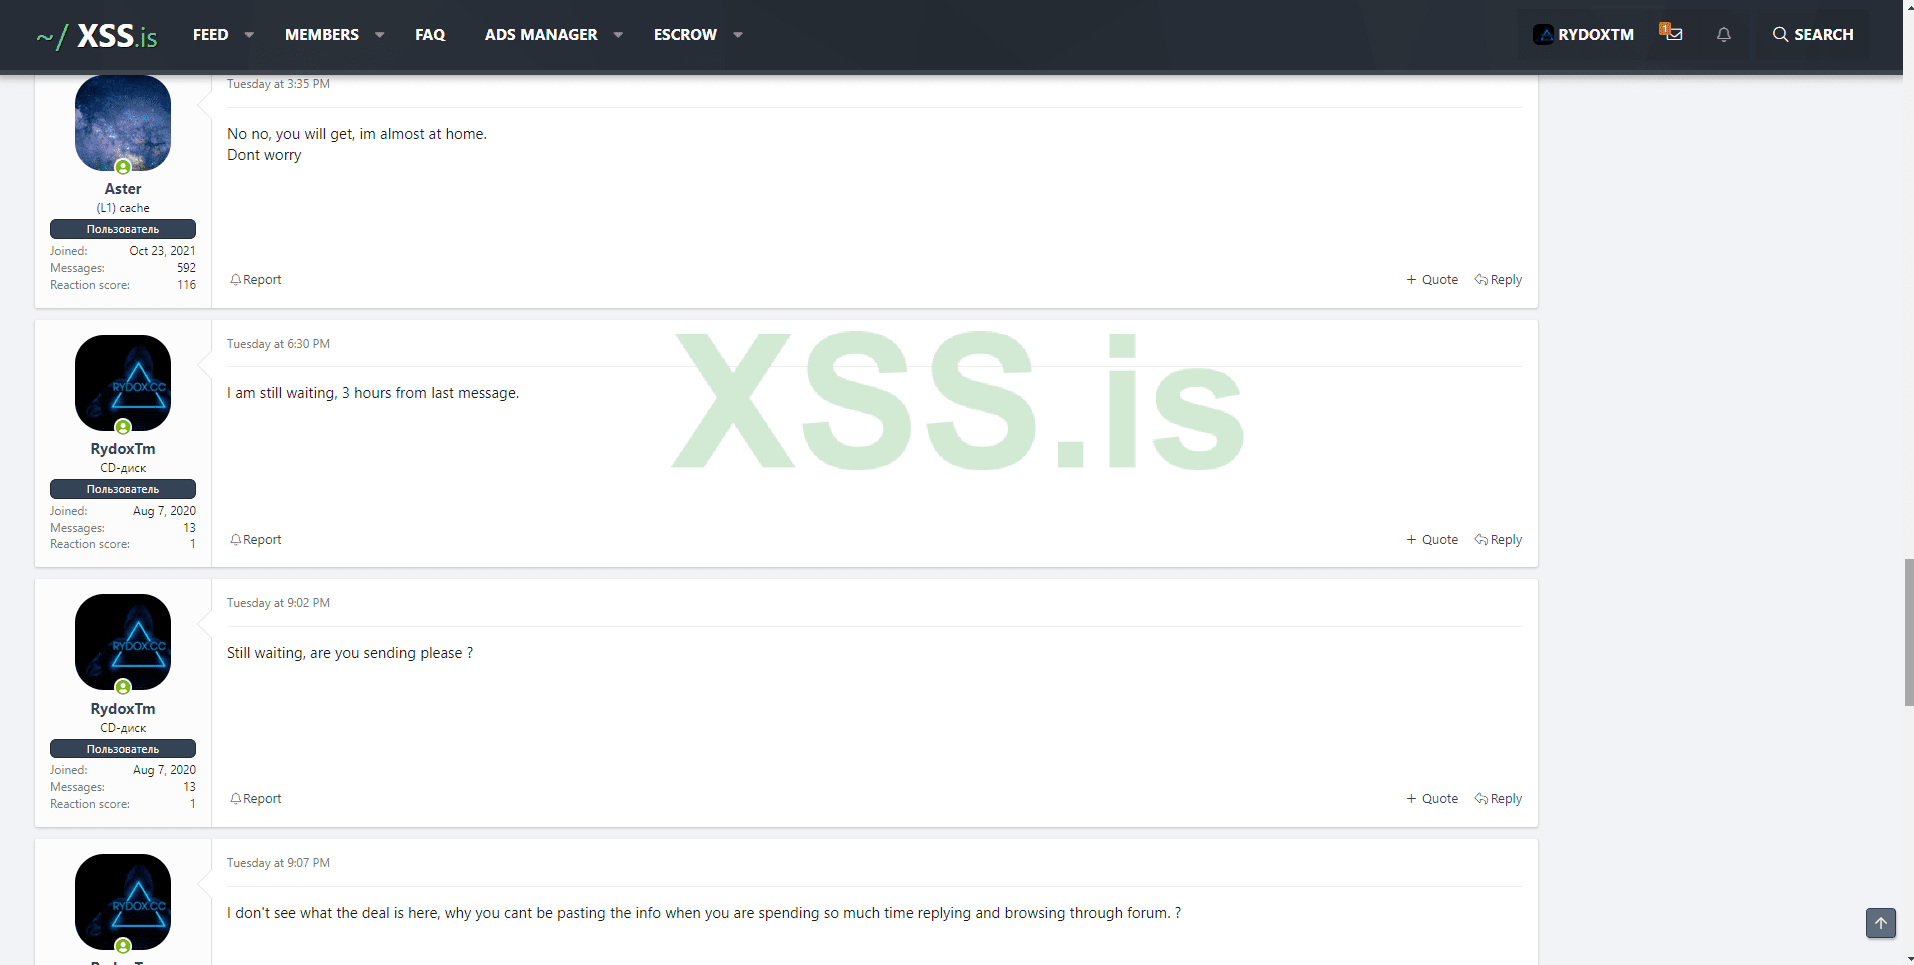
Task: Open the 'Tuesday at 9:02 PM' timestamp
Action: pos(278,603)
